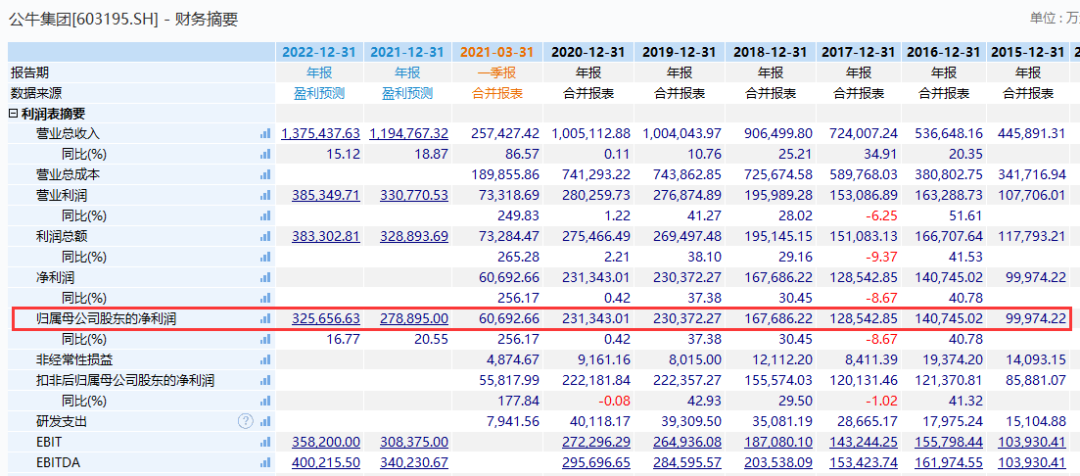Screen dimensions: 1080x476
Task: Click chart icon on EBITDA row
Action: point(265,463)
